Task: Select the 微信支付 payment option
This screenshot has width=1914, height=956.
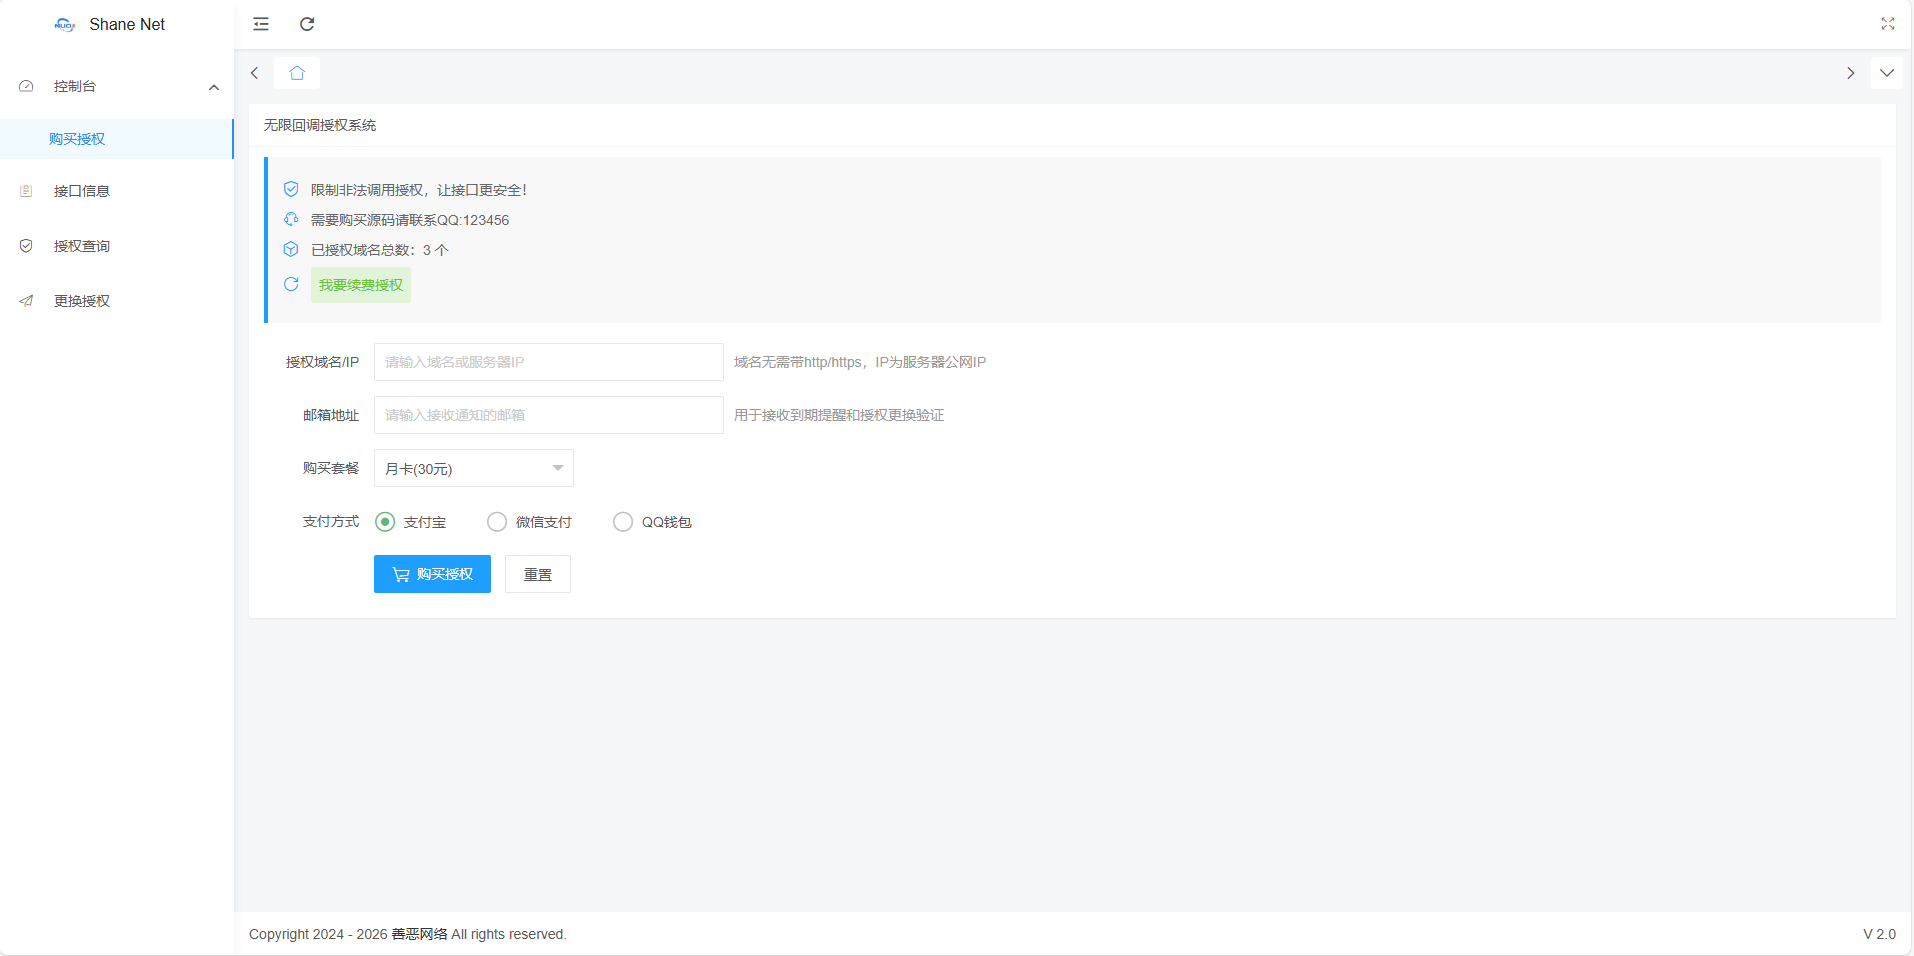Action: click(x=497, y=522)
